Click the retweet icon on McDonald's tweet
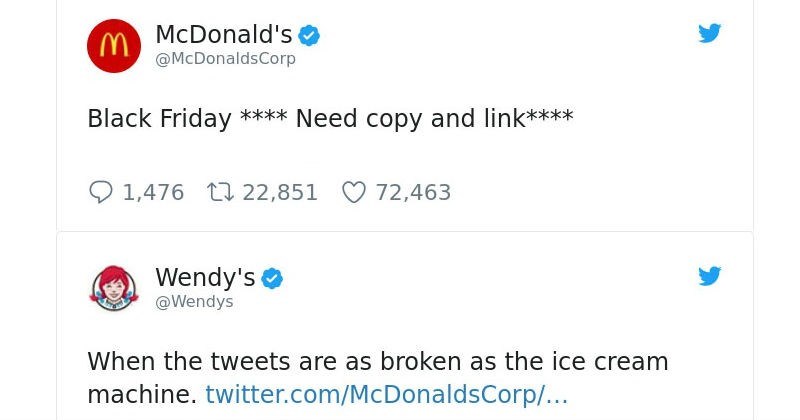 220,192
